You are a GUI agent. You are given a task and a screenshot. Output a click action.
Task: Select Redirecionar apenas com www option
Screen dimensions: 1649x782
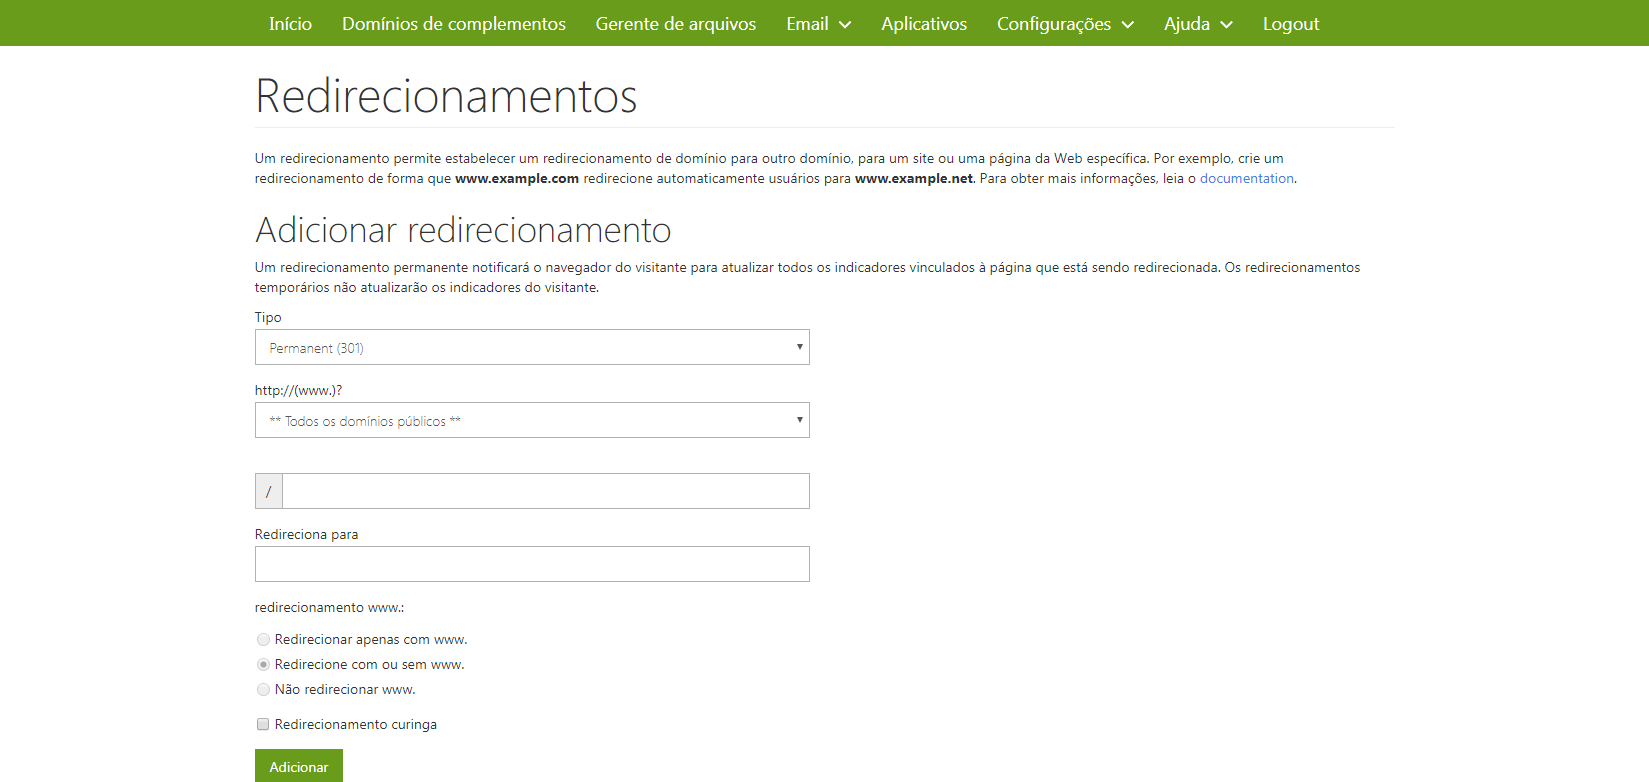point(264,640)
